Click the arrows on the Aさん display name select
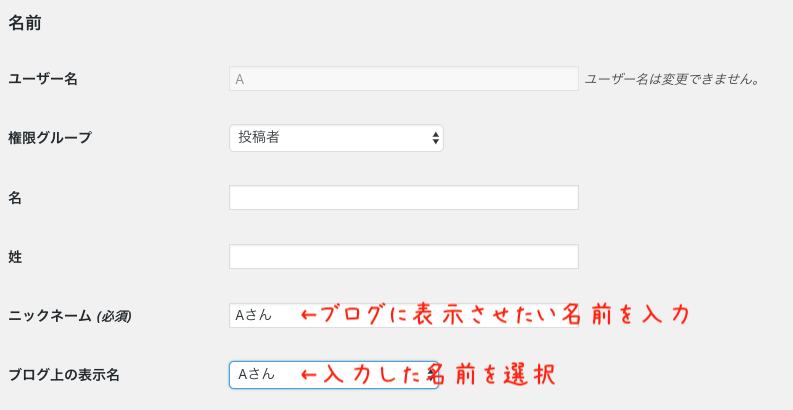Image resolution: width=793 pixels, height=410 pixels. (431, 375)
